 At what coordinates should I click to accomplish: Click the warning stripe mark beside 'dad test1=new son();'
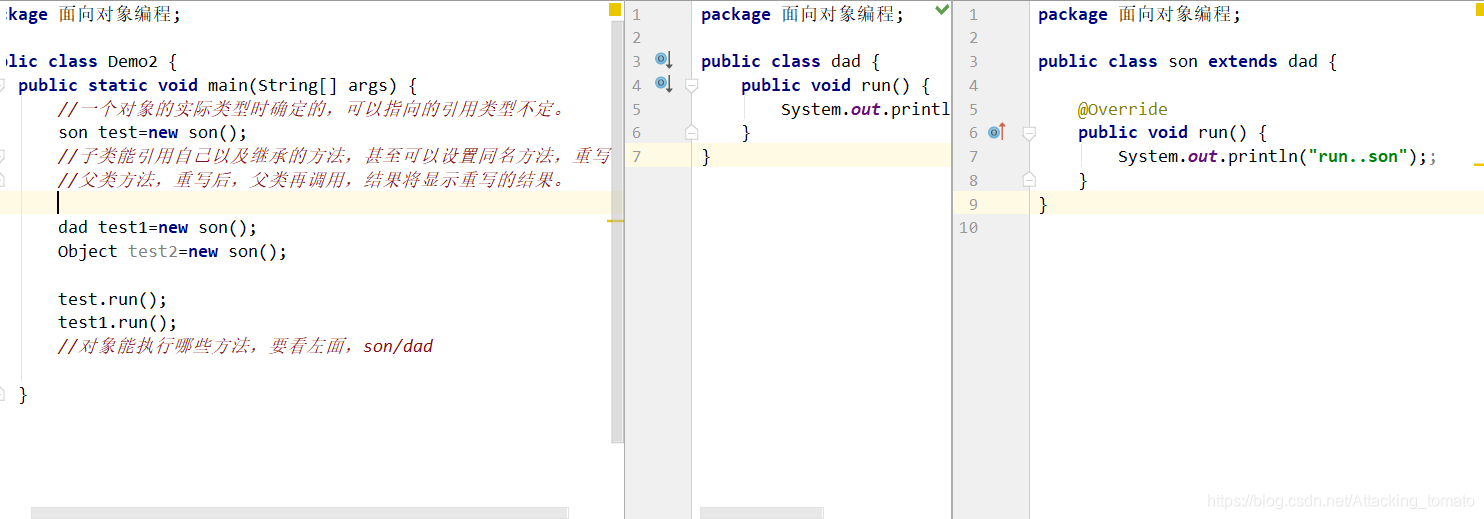pos(617,220)
